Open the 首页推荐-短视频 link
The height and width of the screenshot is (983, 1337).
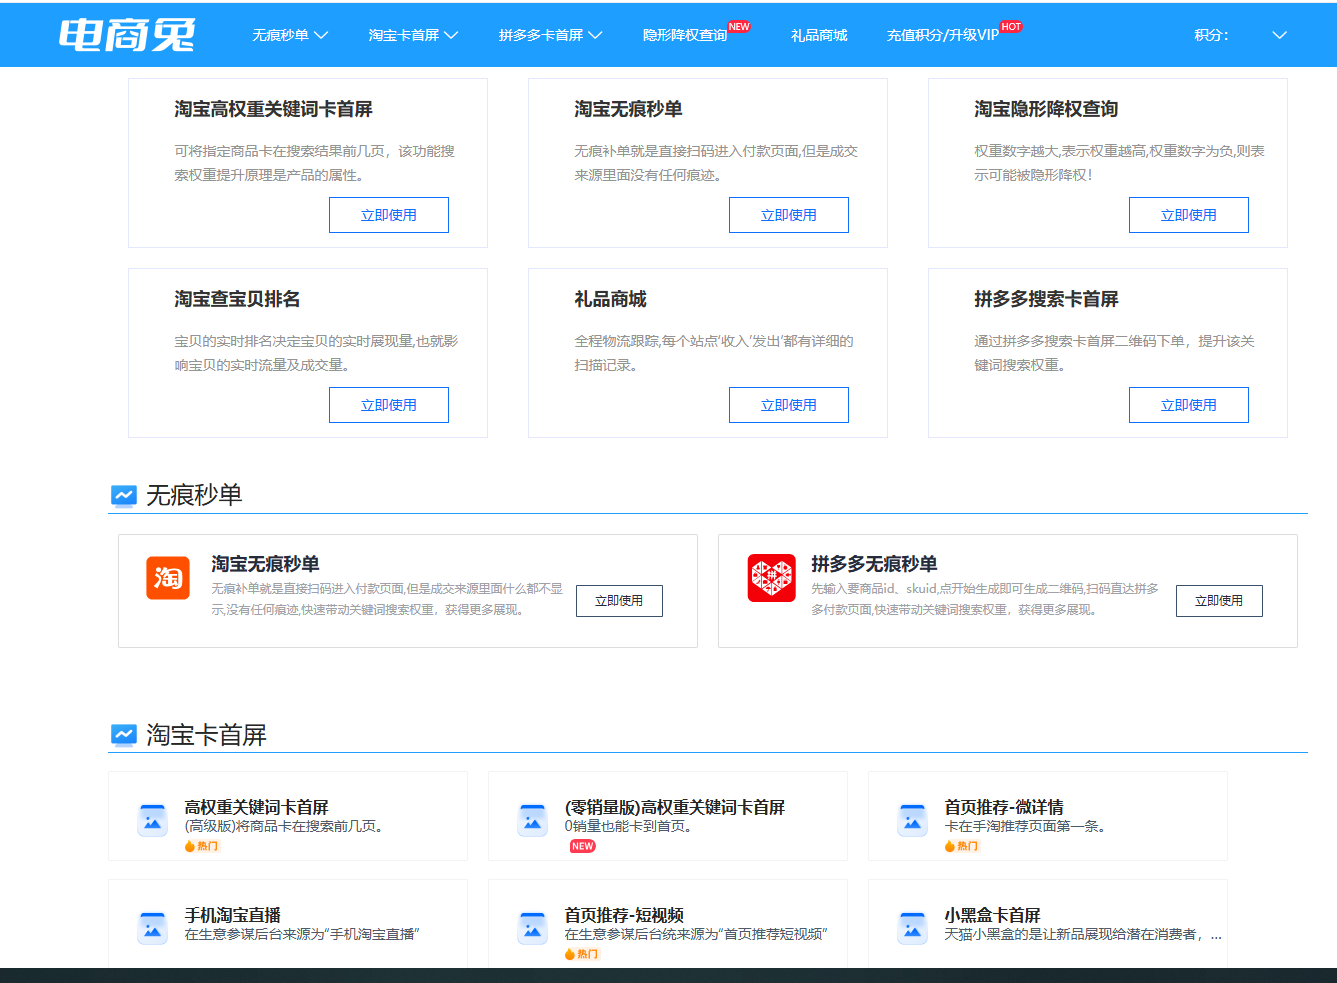[x=624, y=915]
